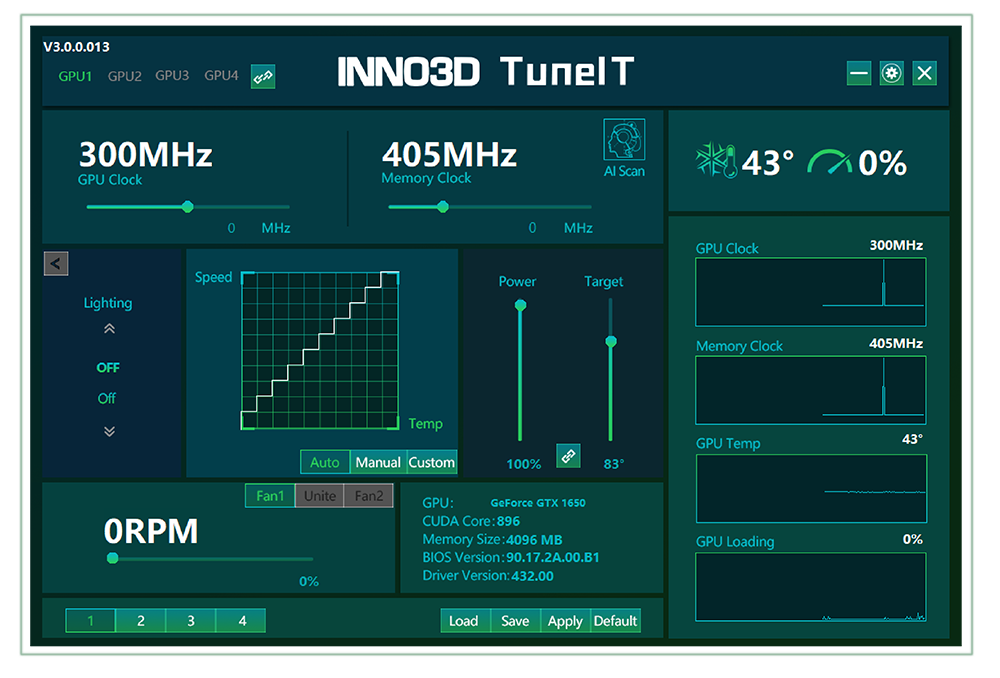This screenshot has width=1000, height=678.
Task: Switch to the GPU3 tab
Action: tap(172, 76)
